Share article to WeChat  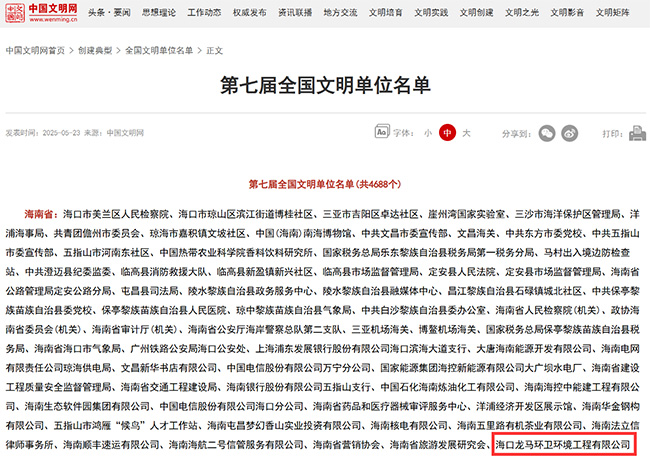[546, 132]
